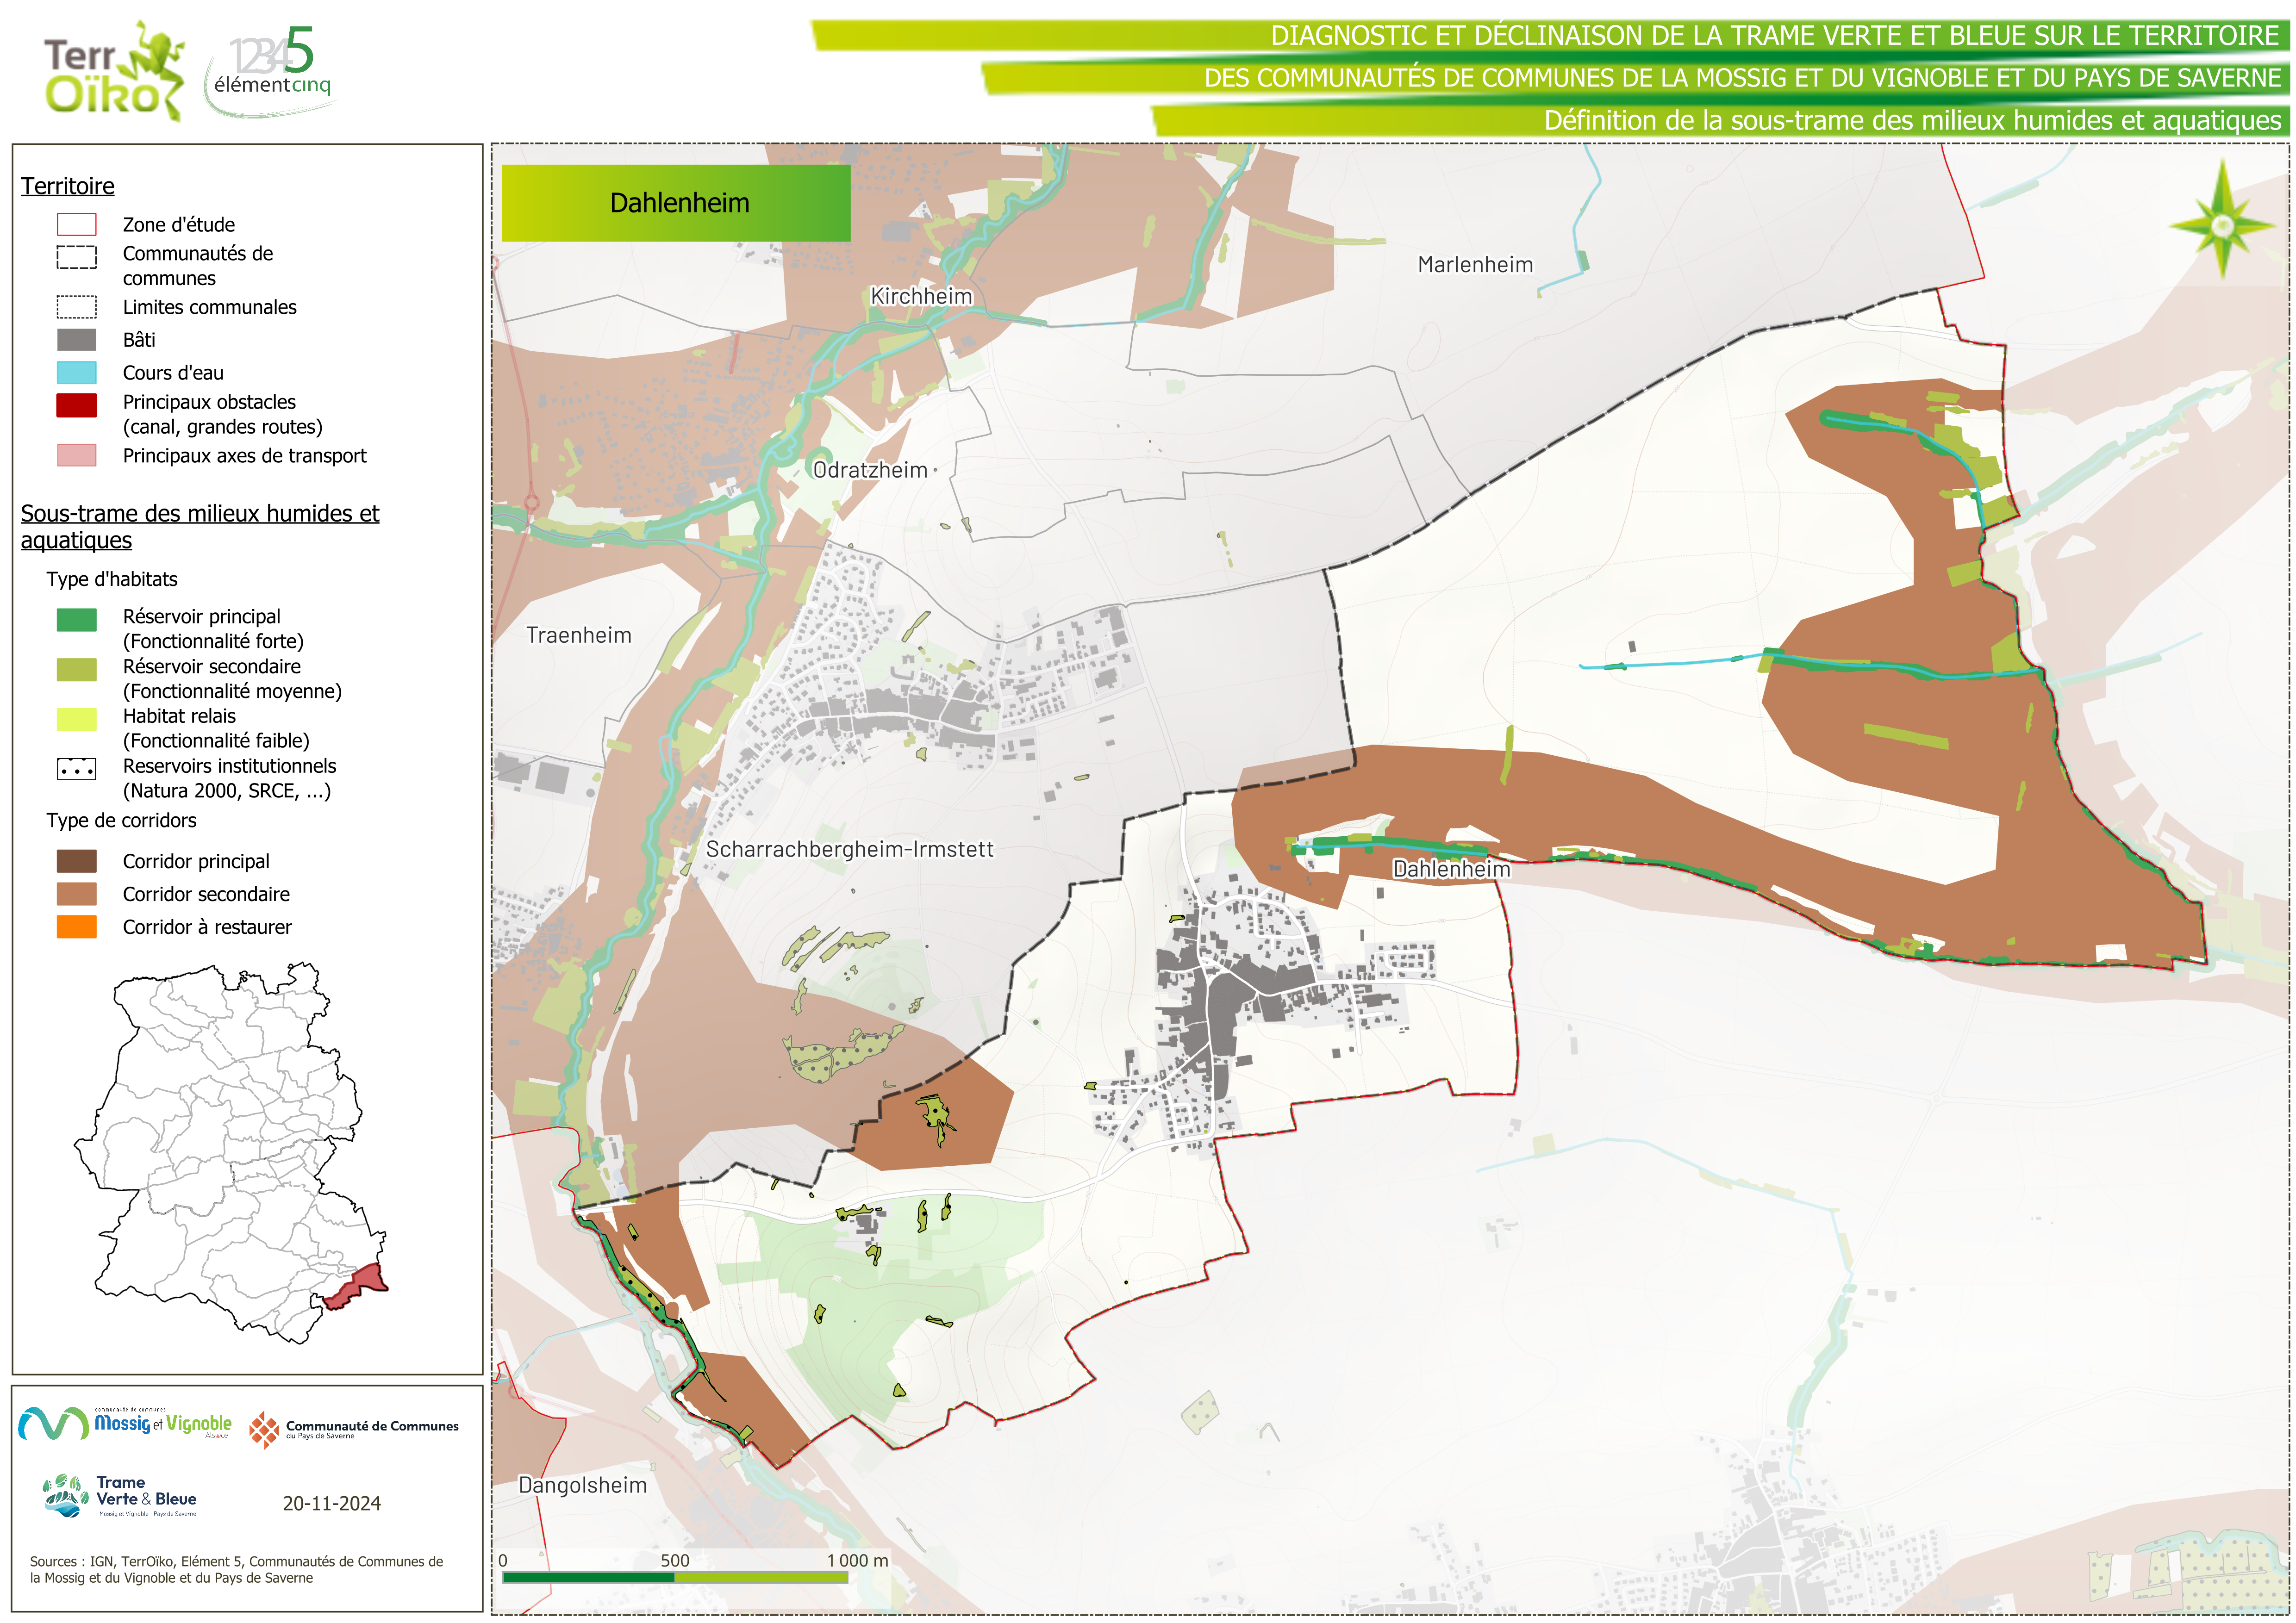Screen dimensions: 2296x1623
Task: Click the Dahlenheim green title banner
Action: click(x=676, y=203)
